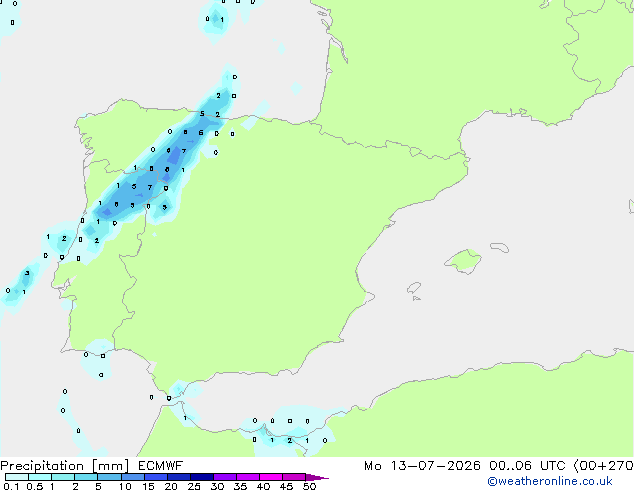The height and width of the screenshot is (490, 634).
Task: Click the legend label "0.1"
Action: pyautogui.click(x=11, y=486)
